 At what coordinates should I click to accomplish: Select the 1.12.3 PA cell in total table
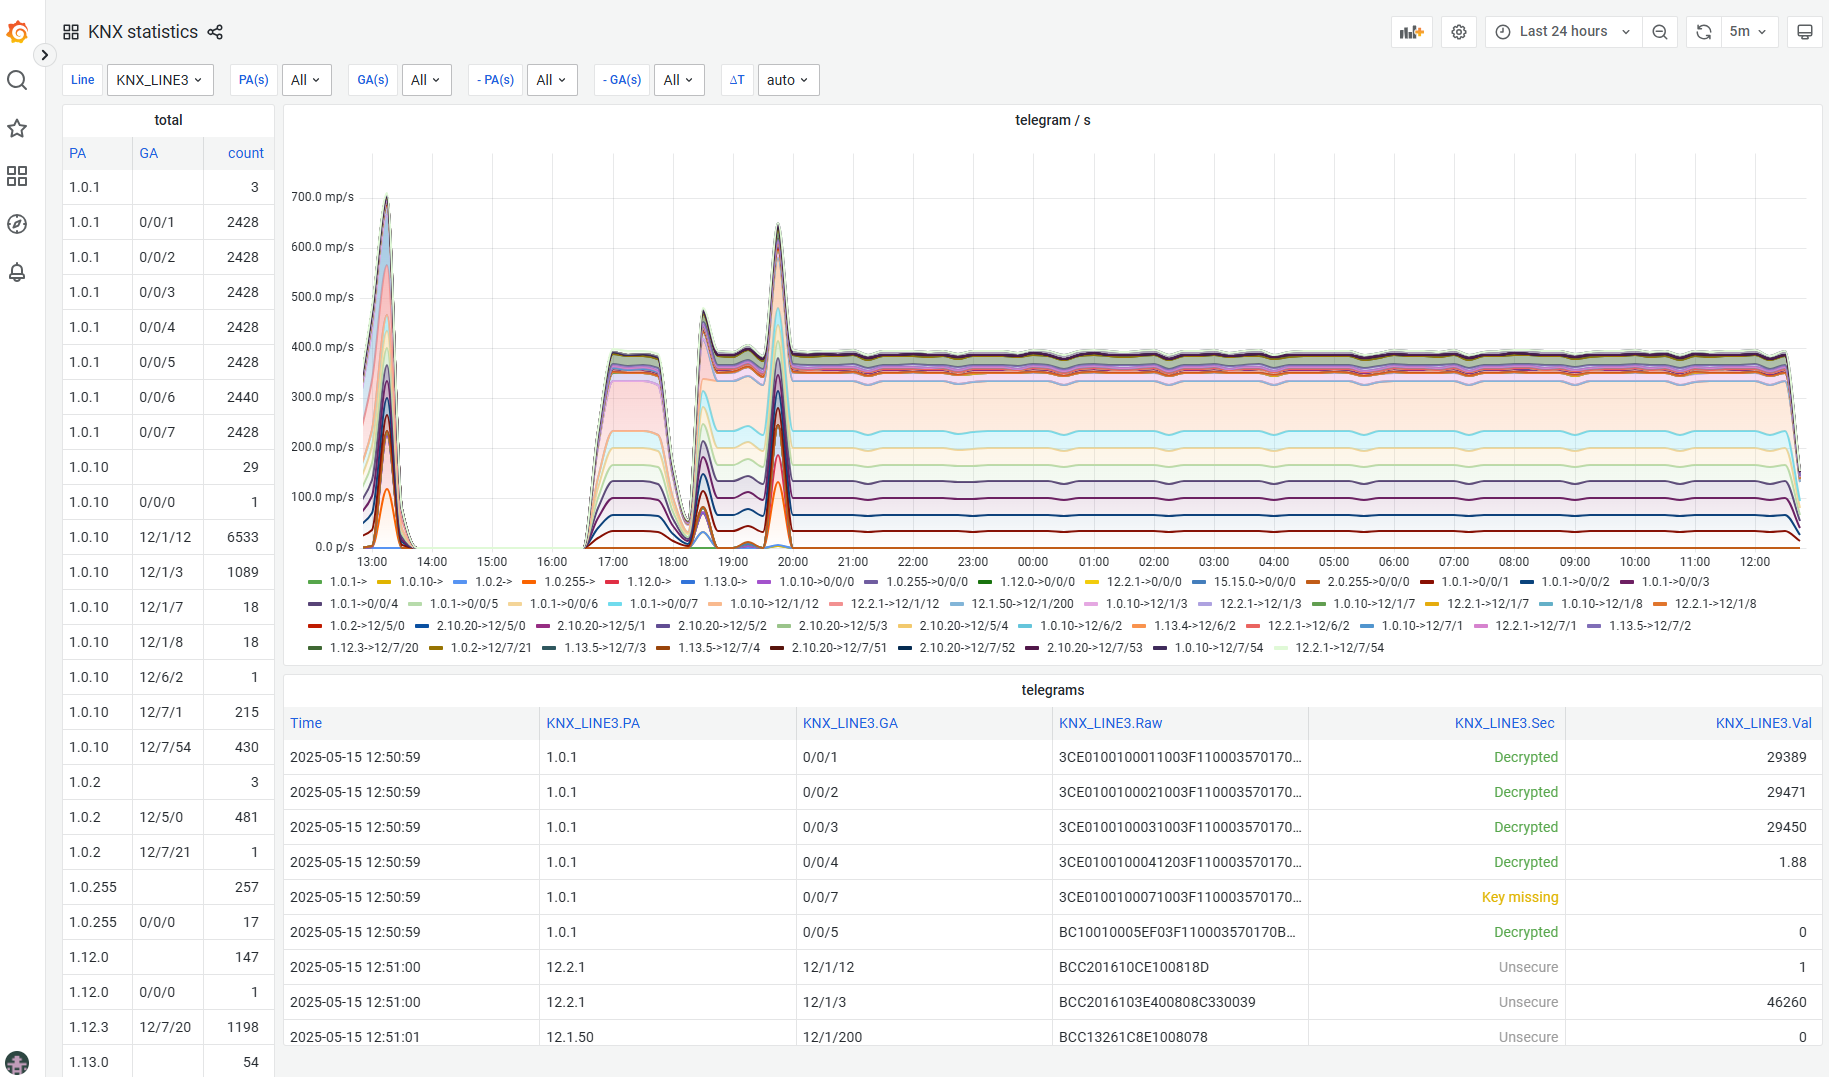click(x=98, y=1027)
